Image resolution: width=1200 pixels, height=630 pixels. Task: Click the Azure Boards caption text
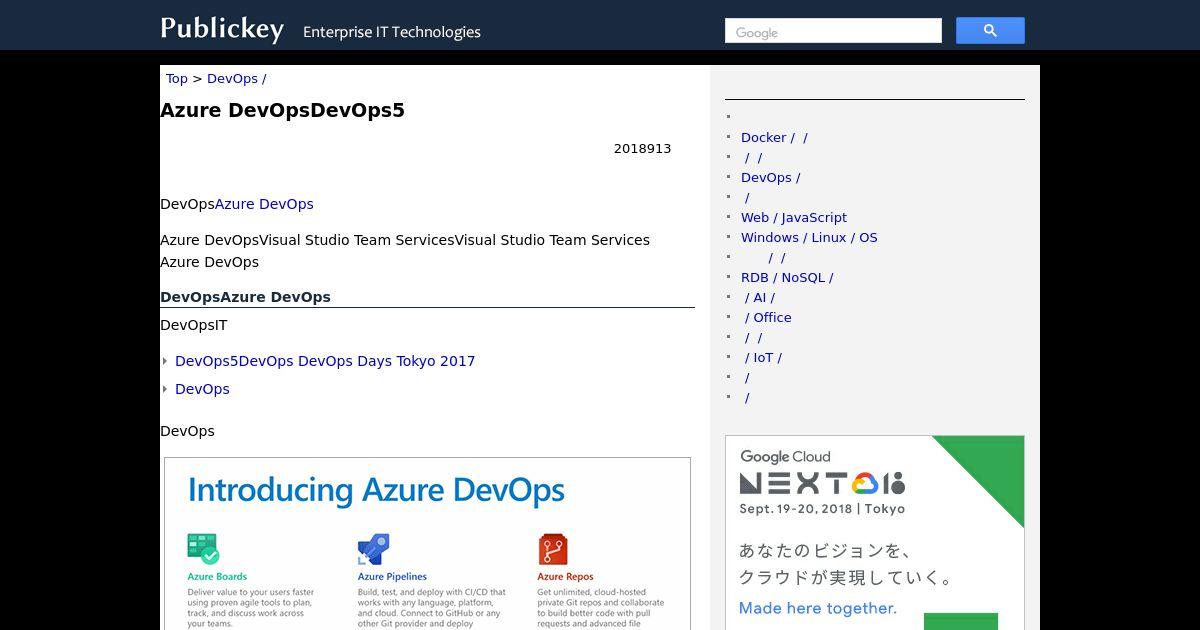point(217,577)
